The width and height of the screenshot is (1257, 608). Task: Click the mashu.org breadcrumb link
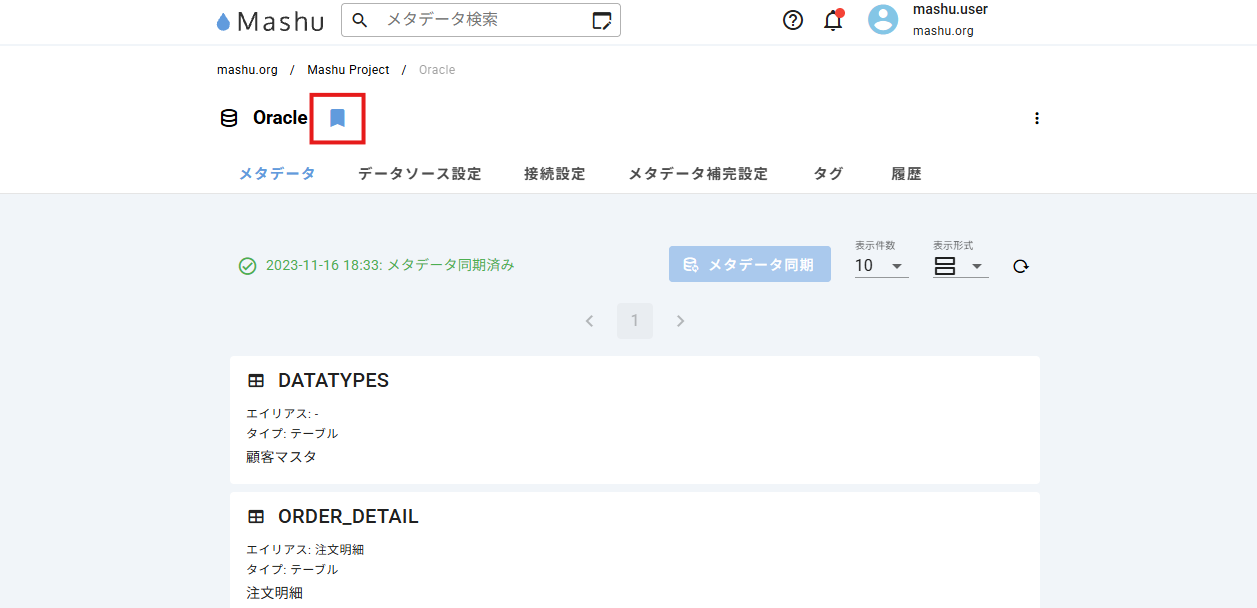coord(247,70)
